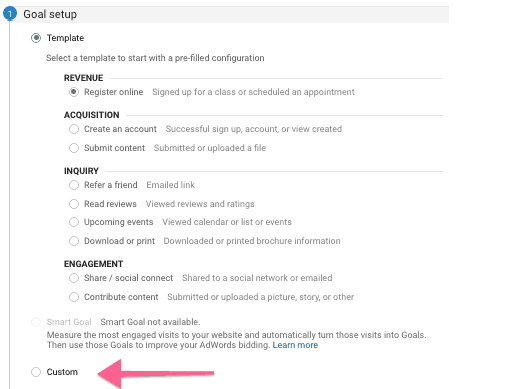This screenshot has height=389, width=517.
Task: Click the step 1 circle icon
Action: coord(10,14)
